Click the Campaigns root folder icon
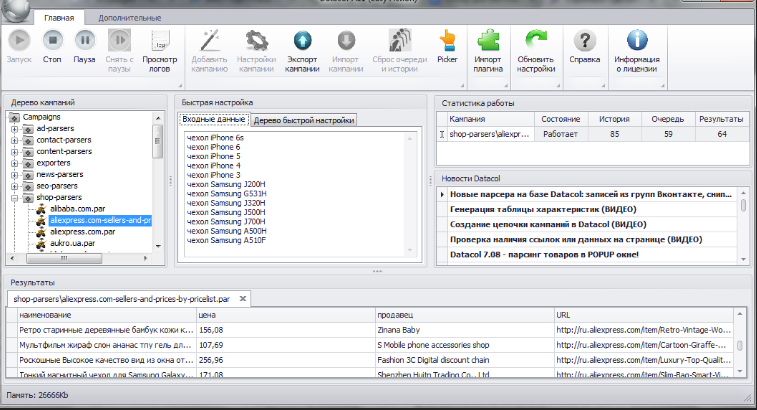 (x=14, y=117)
